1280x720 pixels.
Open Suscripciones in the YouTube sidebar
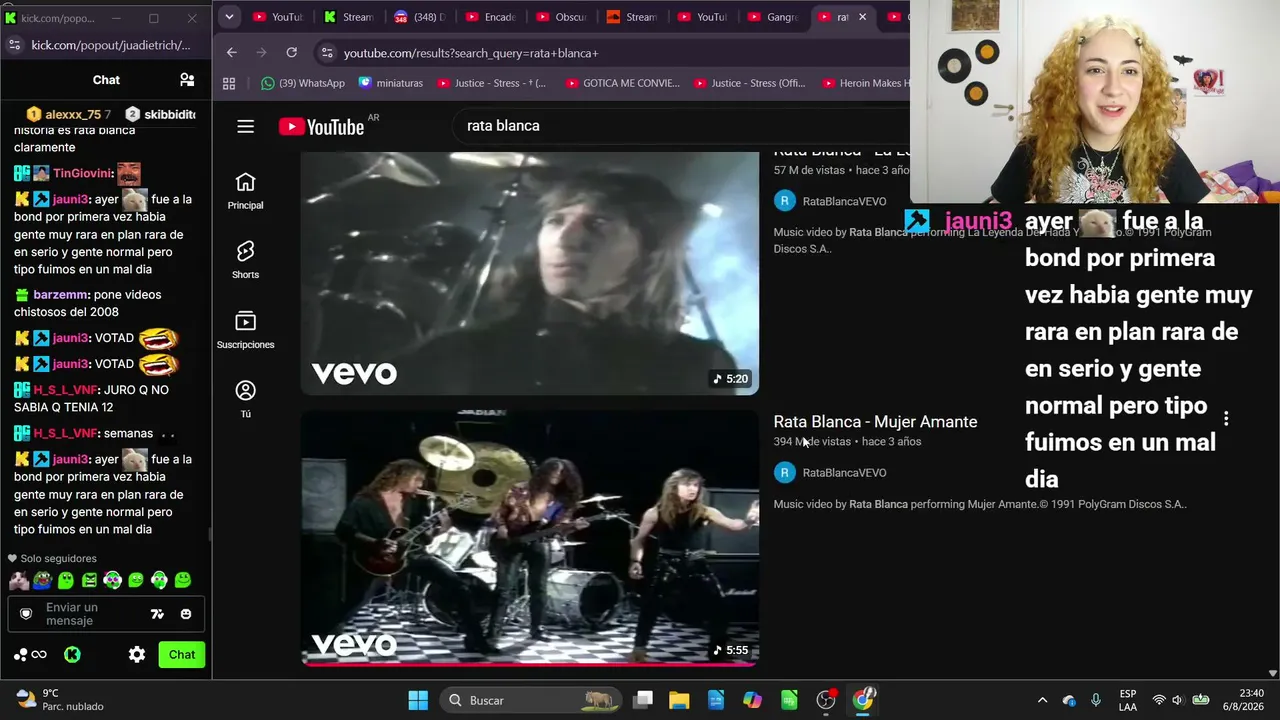[x=245, y=330]
